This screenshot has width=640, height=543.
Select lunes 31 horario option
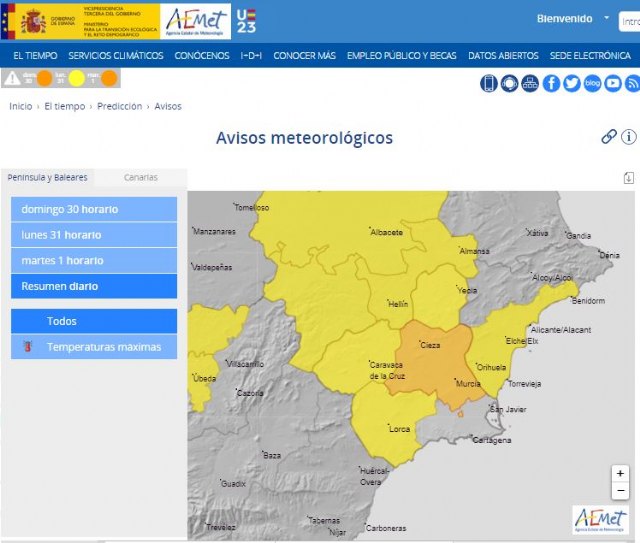pos(94,235)
